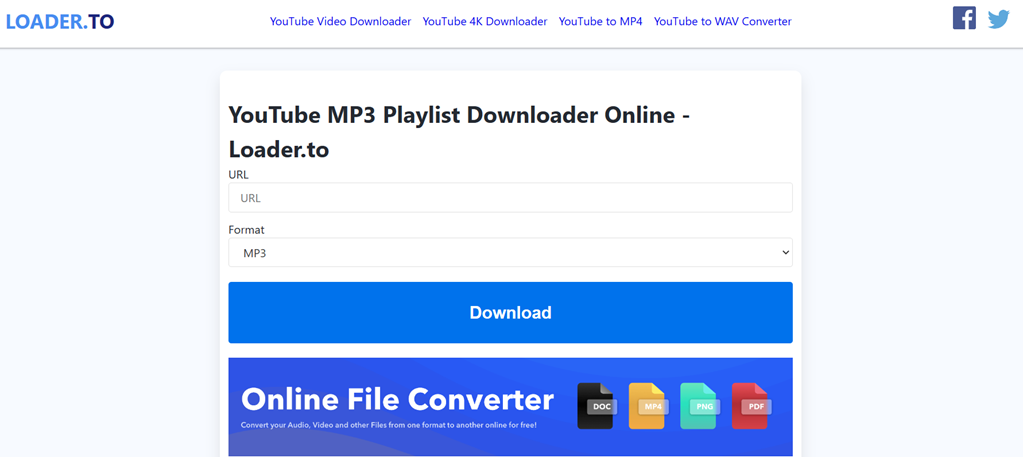Image resolution: width=1023 pixels, height=457 pixels.
Task: Click the page heading YouTube MP3 Playlist Downloader
Action: point(459,133)
